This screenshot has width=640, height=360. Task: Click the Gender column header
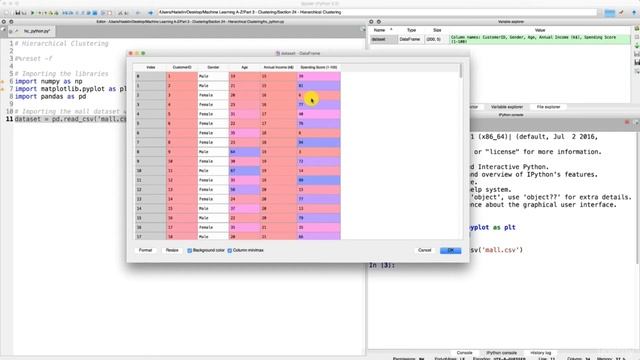click(213, 67)
